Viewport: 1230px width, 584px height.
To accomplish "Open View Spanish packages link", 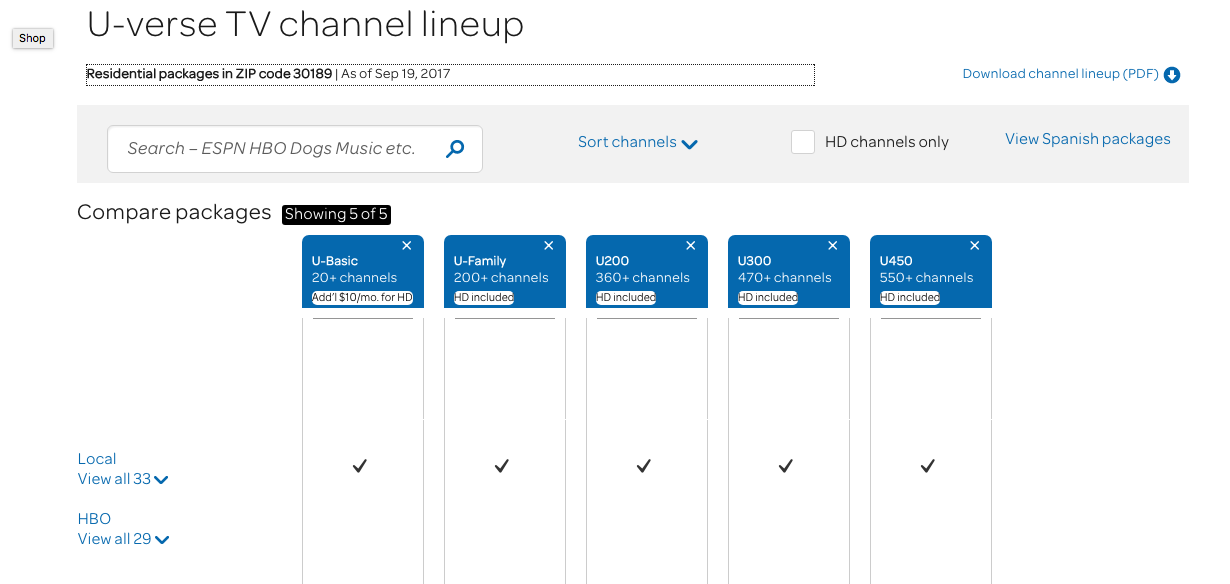I will click(1087, 139).
